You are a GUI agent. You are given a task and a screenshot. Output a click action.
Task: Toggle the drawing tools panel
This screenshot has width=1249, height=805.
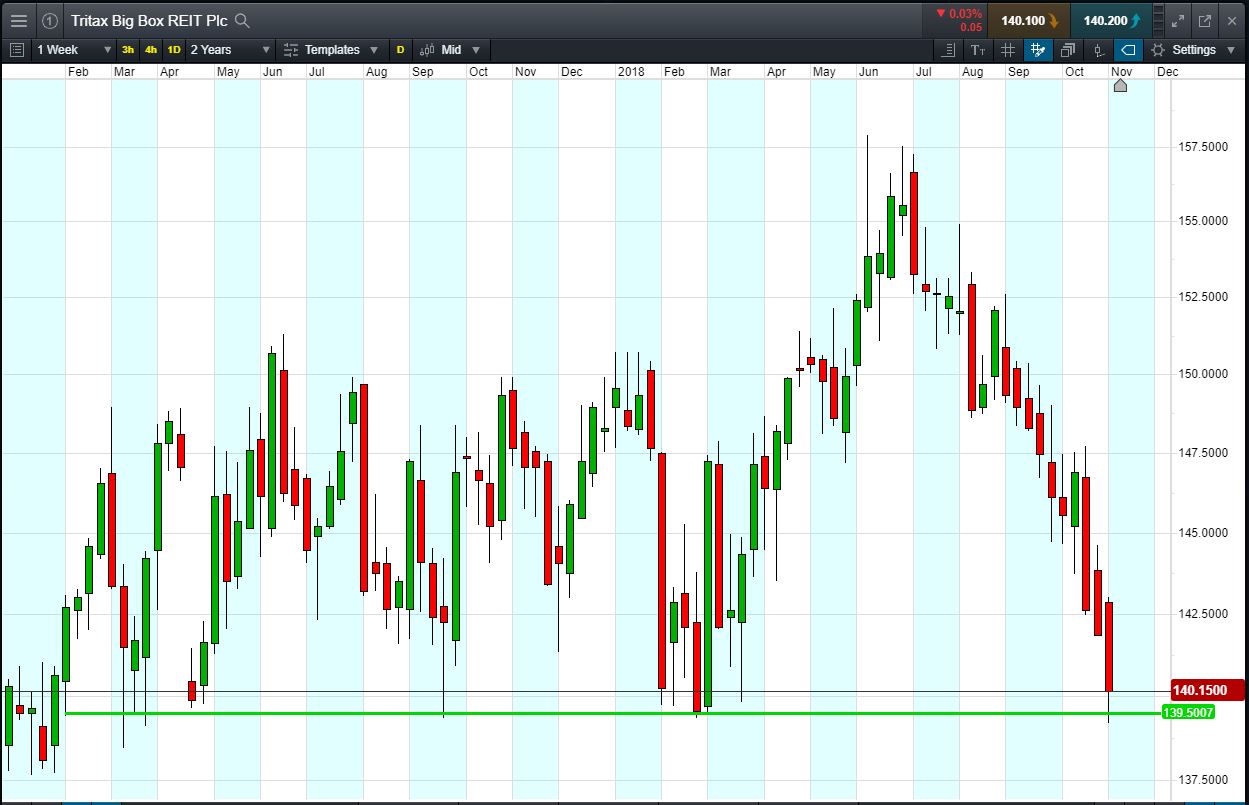(x=1037, y=49)
